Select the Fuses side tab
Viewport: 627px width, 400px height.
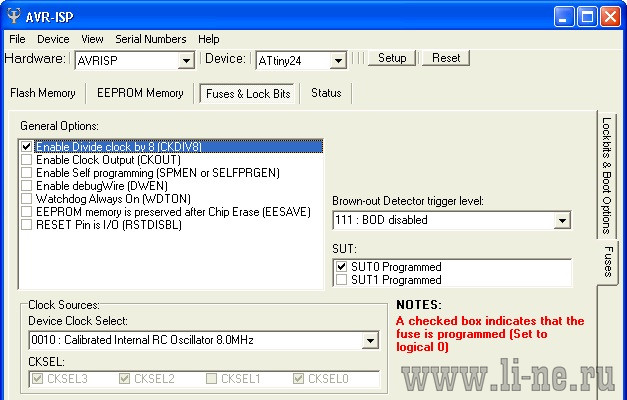[x=608, y=262]
